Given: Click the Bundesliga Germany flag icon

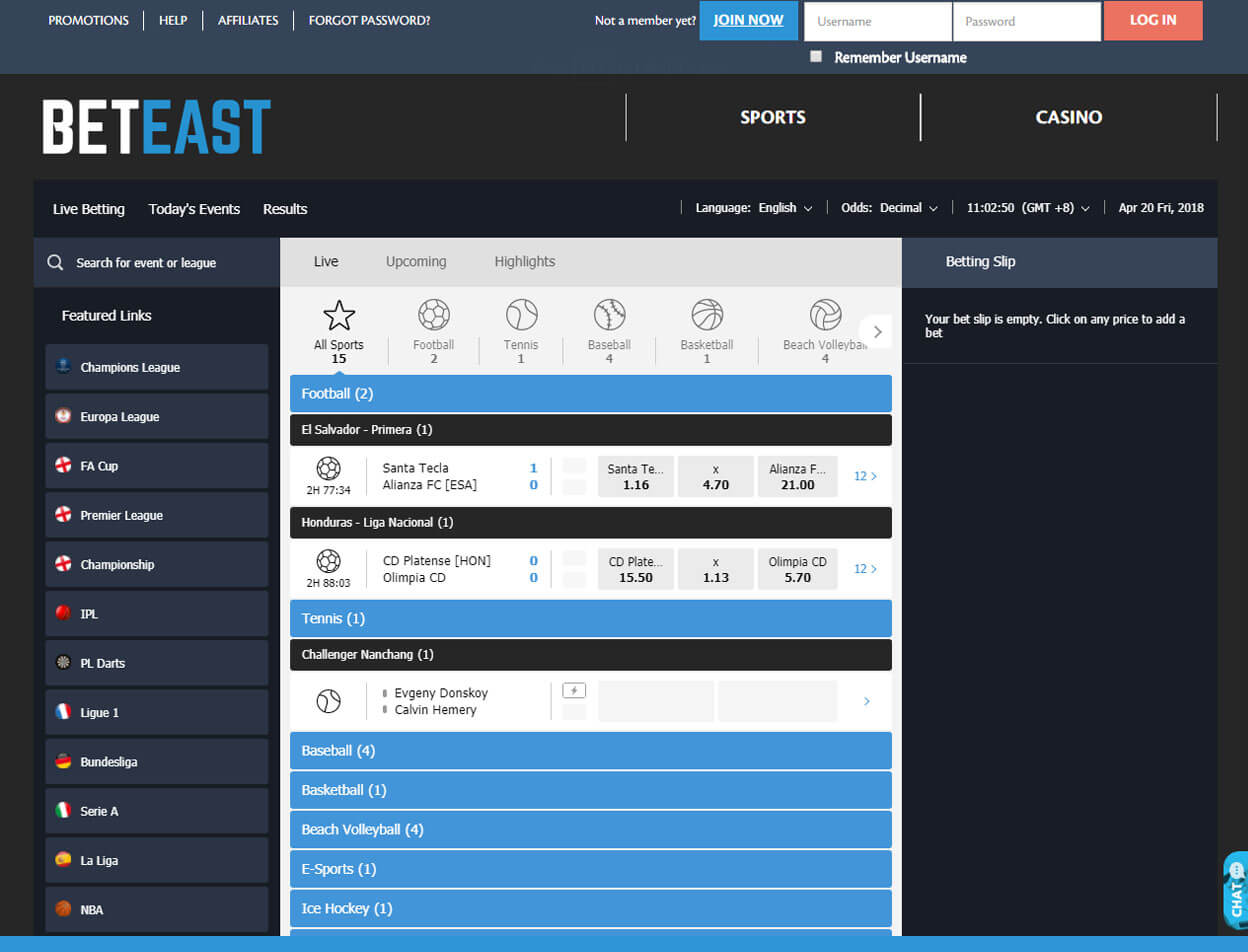Looking at the screenshot, I should (63, 761).
